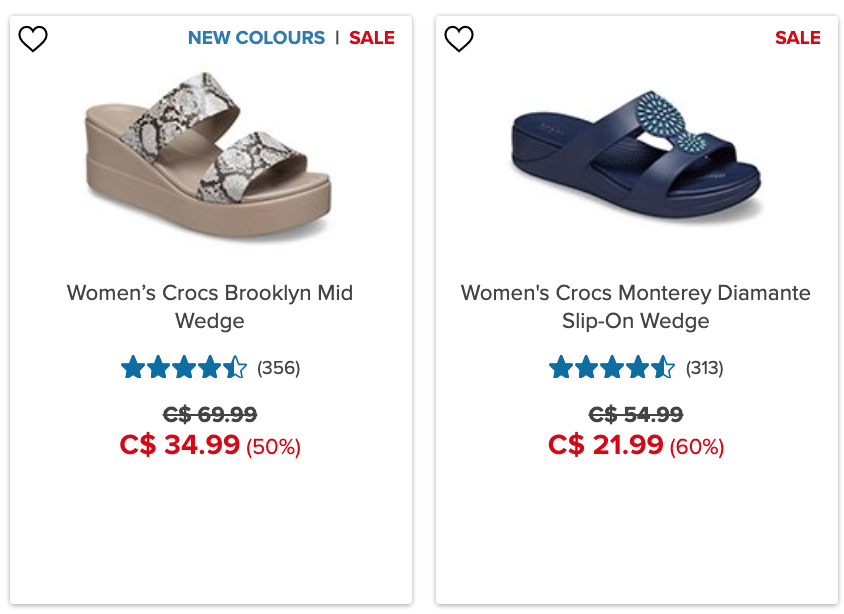Image resolution: width=844 pixels, height=614 pixels.
Task: Click the Monterey wedge star rating
Action: 611,368
